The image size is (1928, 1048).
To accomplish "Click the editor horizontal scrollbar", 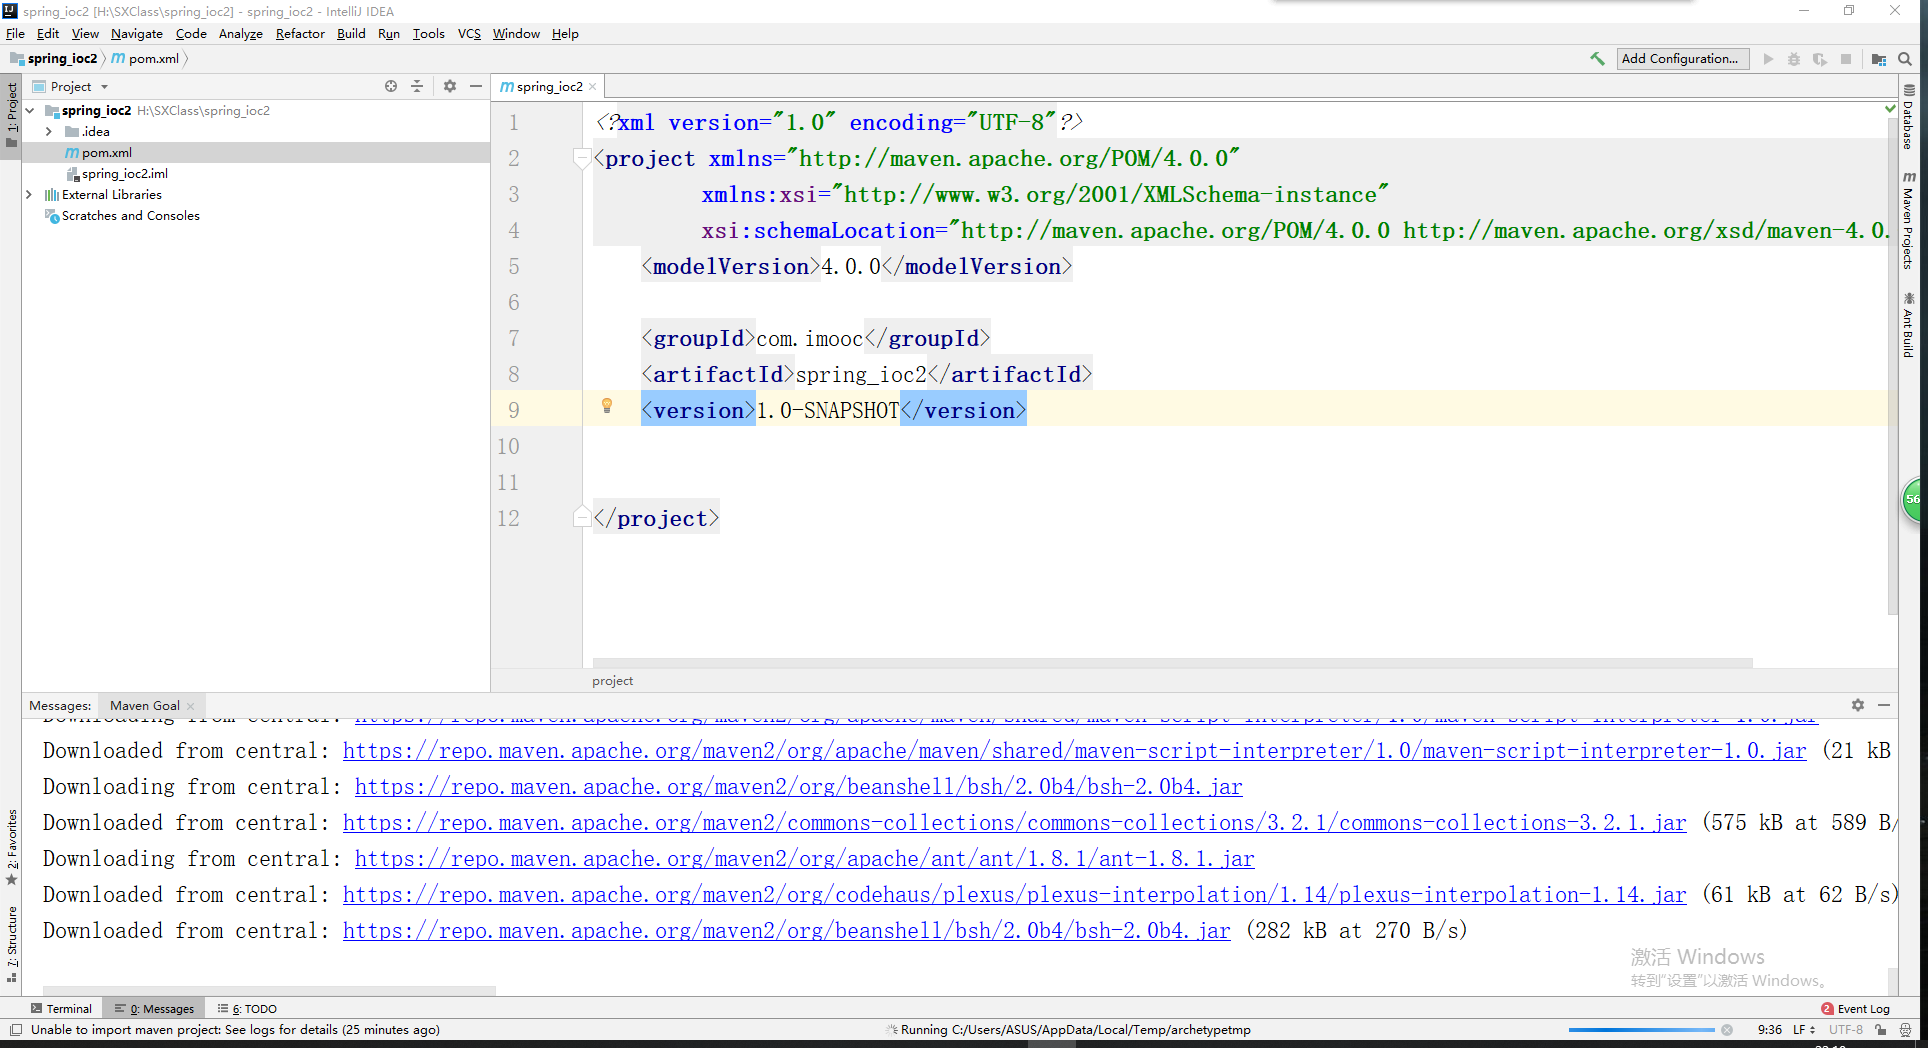I will pyautogui.click(x=1172, y=663).
